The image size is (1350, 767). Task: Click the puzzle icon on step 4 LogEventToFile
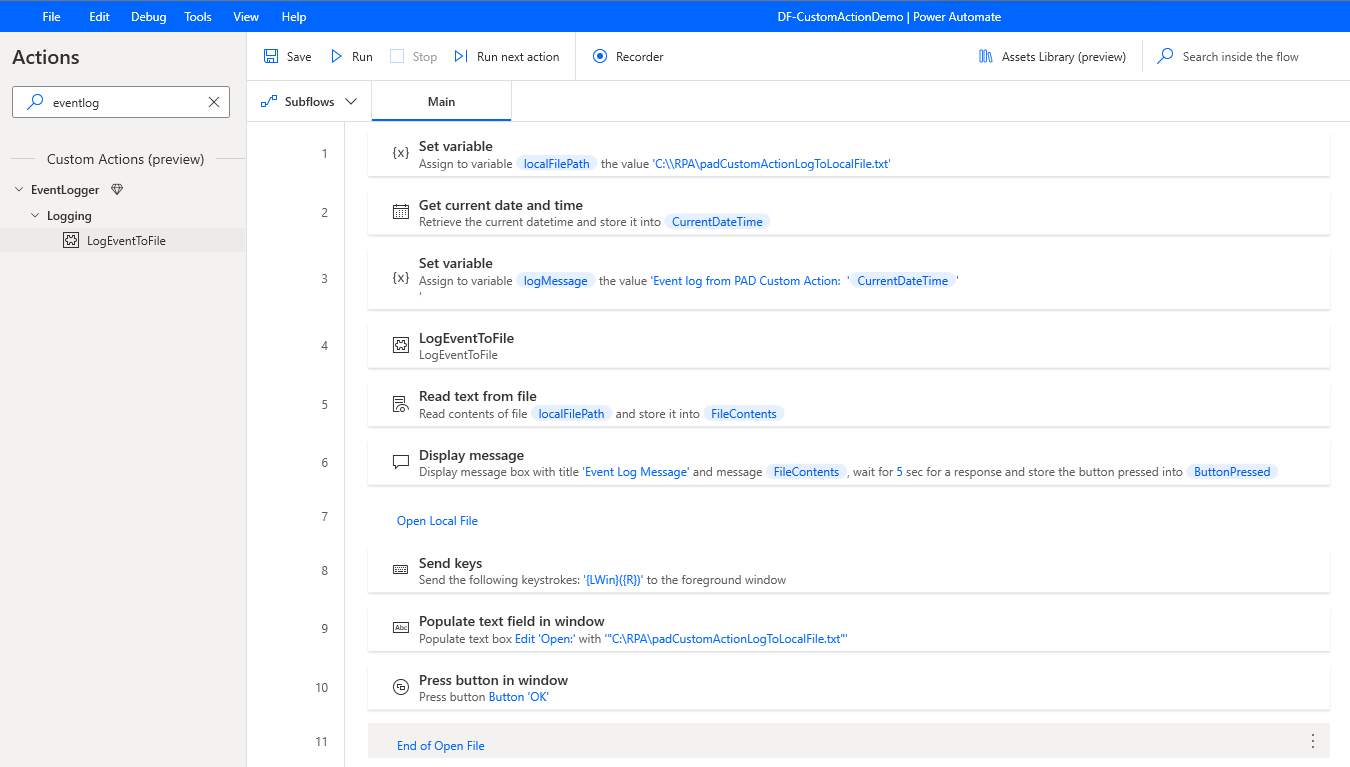[401, 345]
